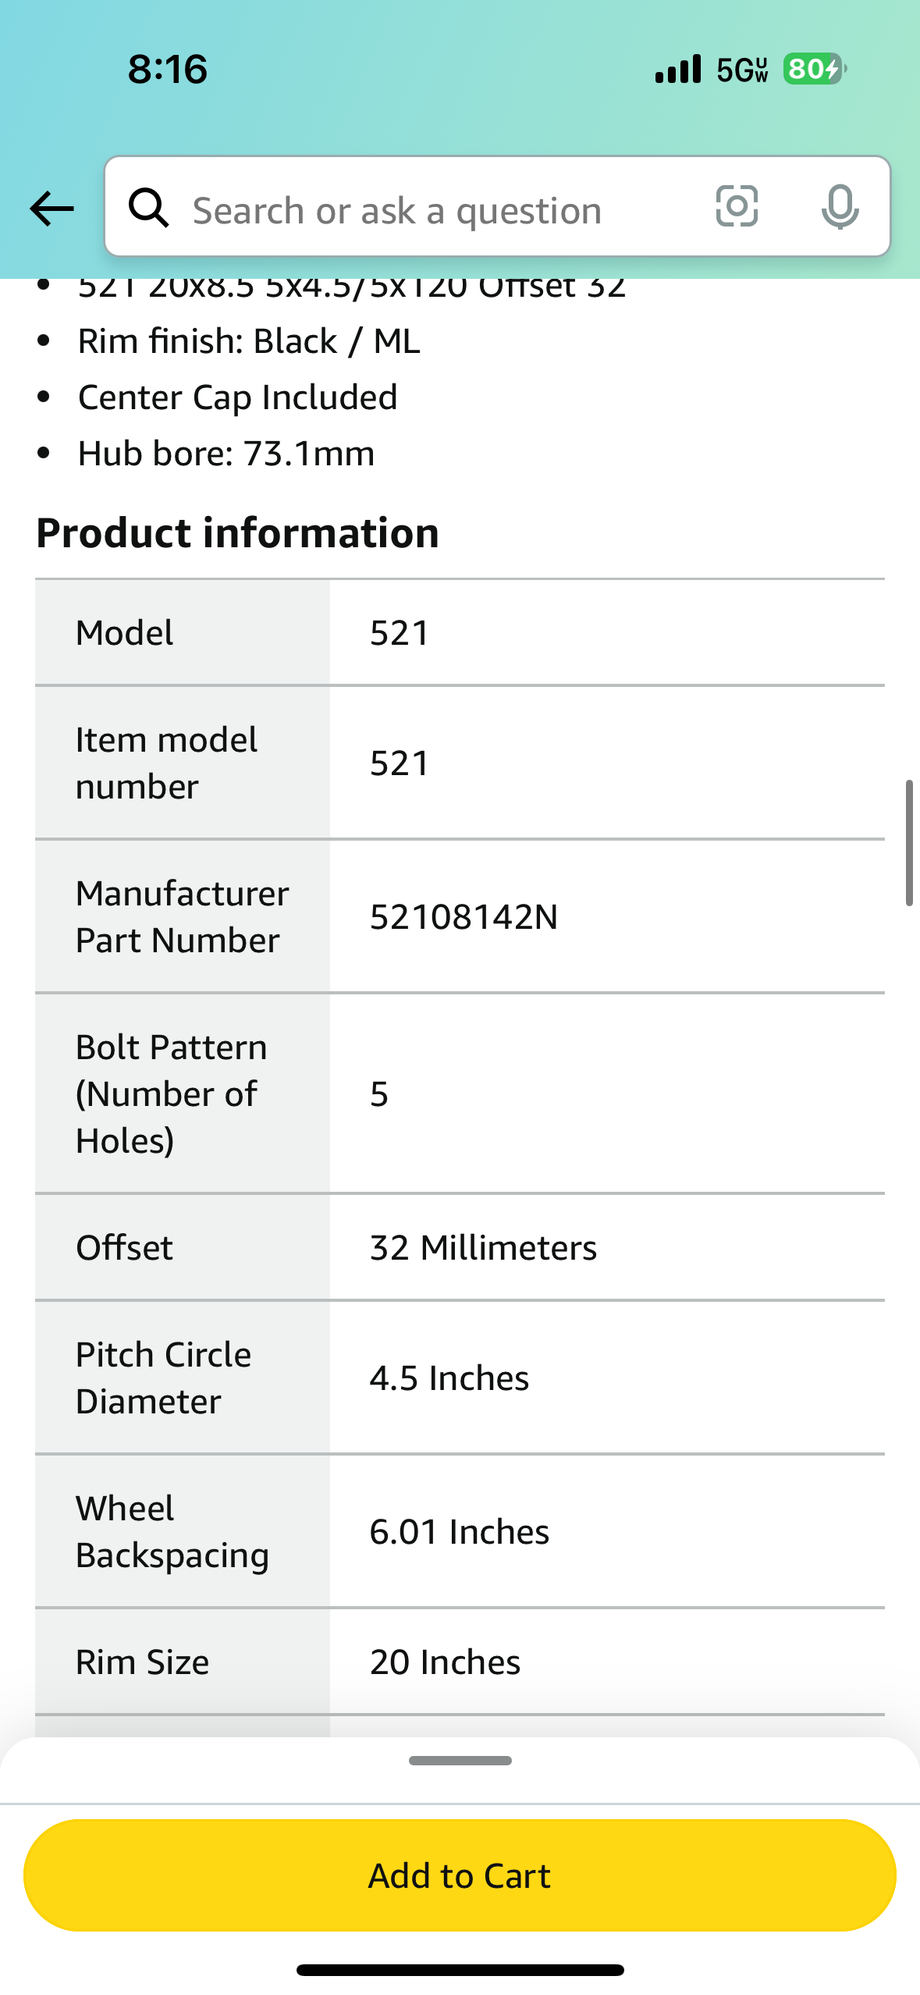Tap the "Hub bore: 73.1mm" bullet
The width and height of the screenshot is (920, 1995).
(226, 454)
